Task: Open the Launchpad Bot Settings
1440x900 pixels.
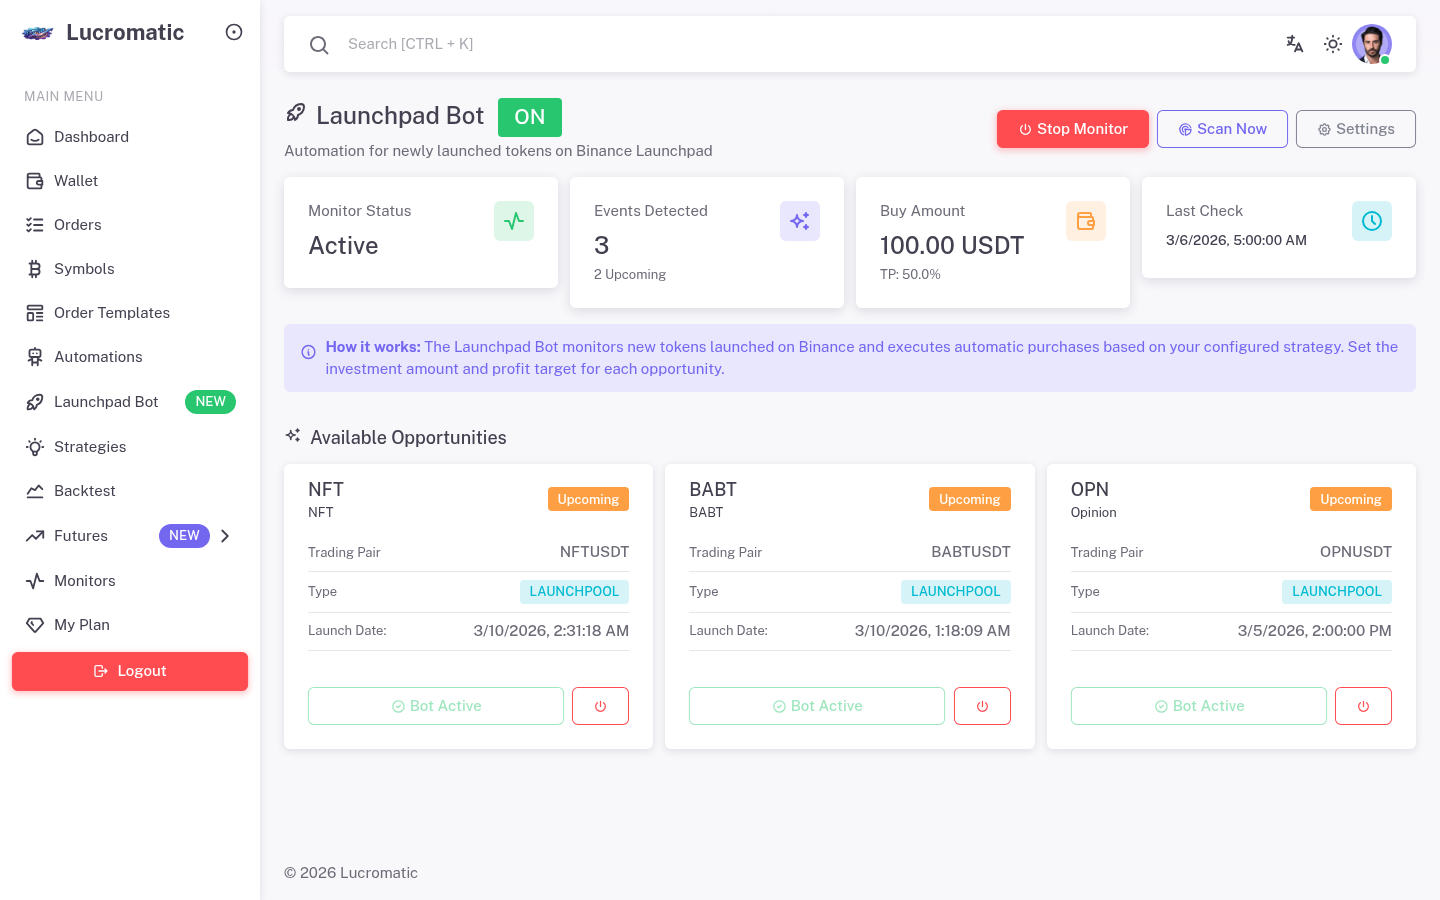Action: click(1355, 129)
